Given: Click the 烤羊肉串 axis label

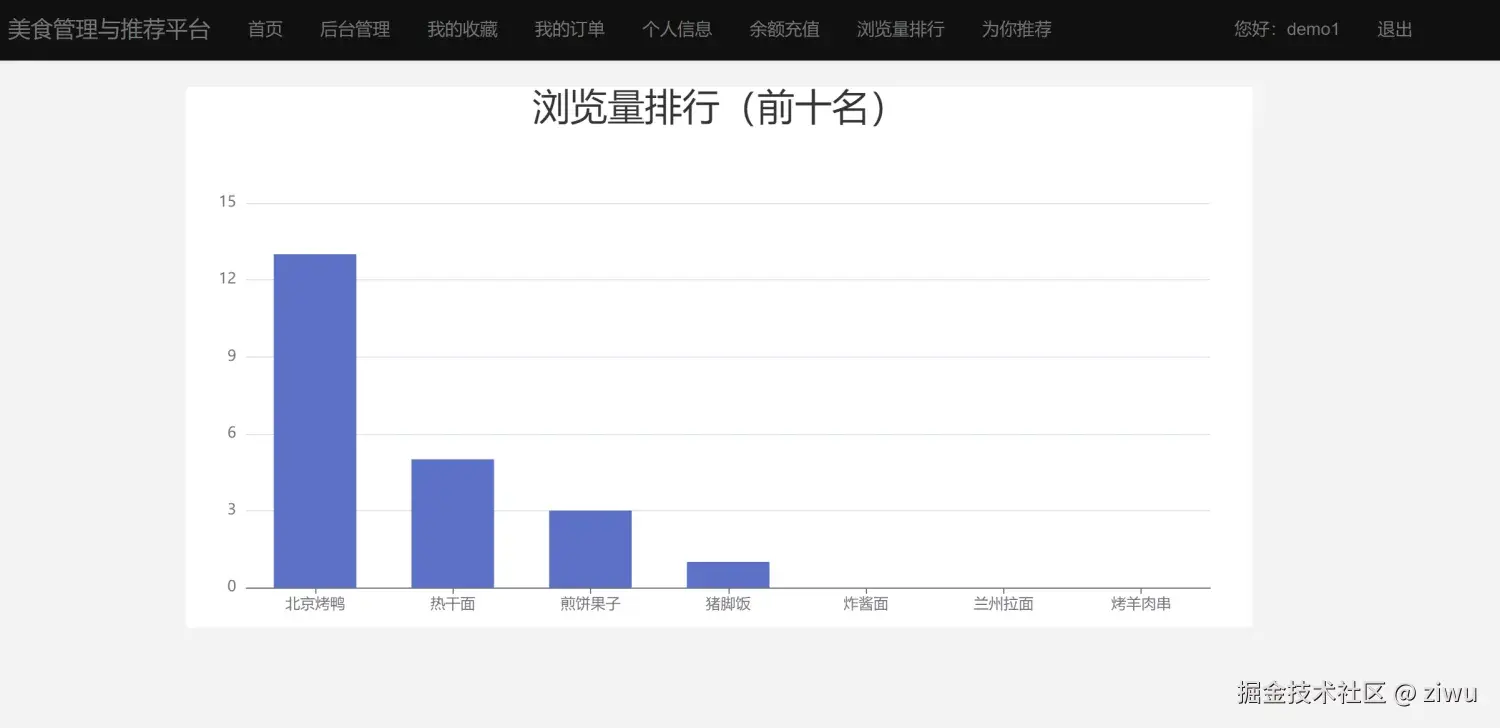Looking at the screenshot, I should (x=1141, y=604).
